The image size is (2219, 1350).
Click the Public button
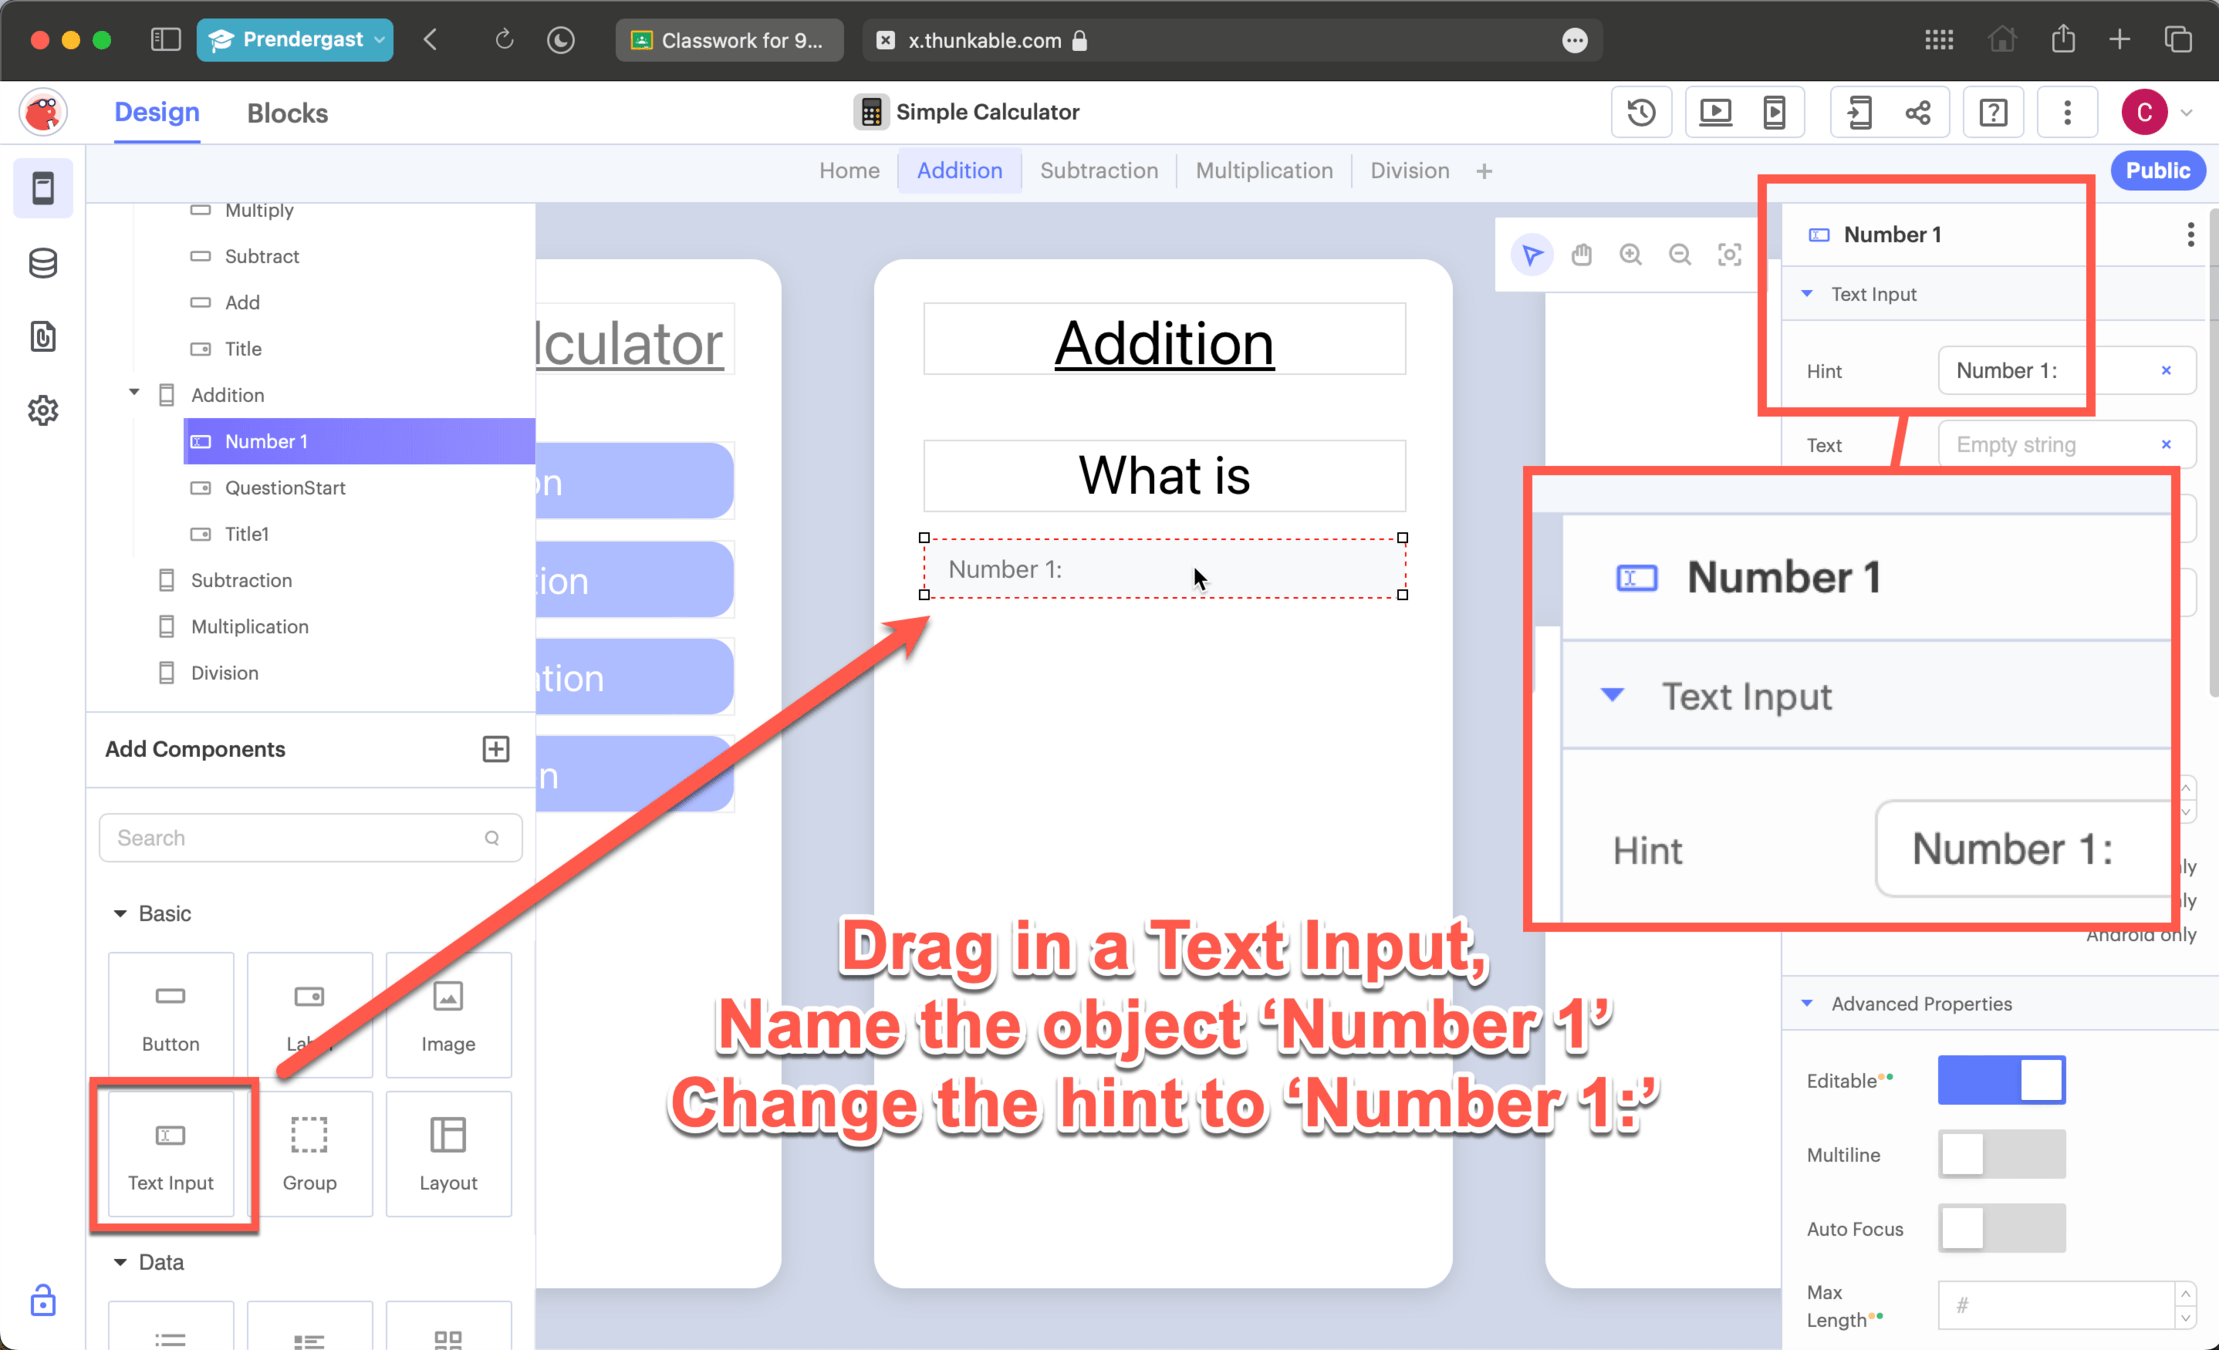[2157, 171]
